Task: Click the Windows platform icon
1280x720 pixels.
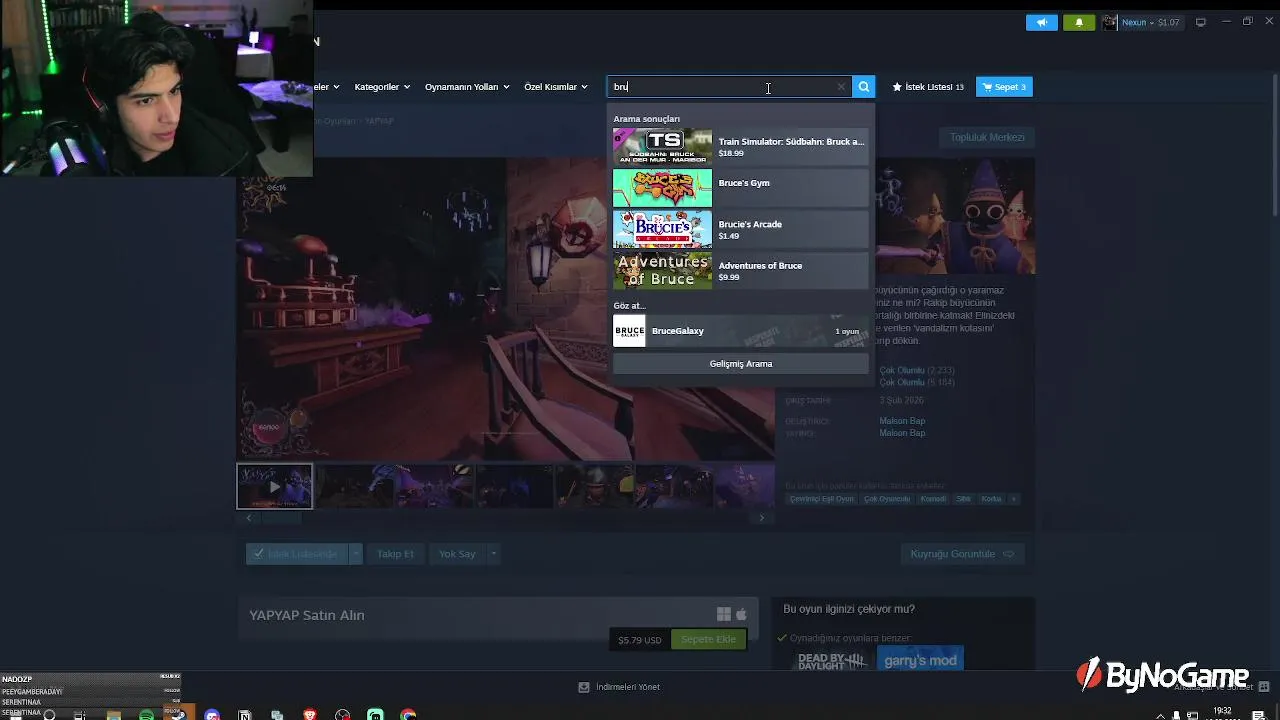Action: click(x=724, y=614)
